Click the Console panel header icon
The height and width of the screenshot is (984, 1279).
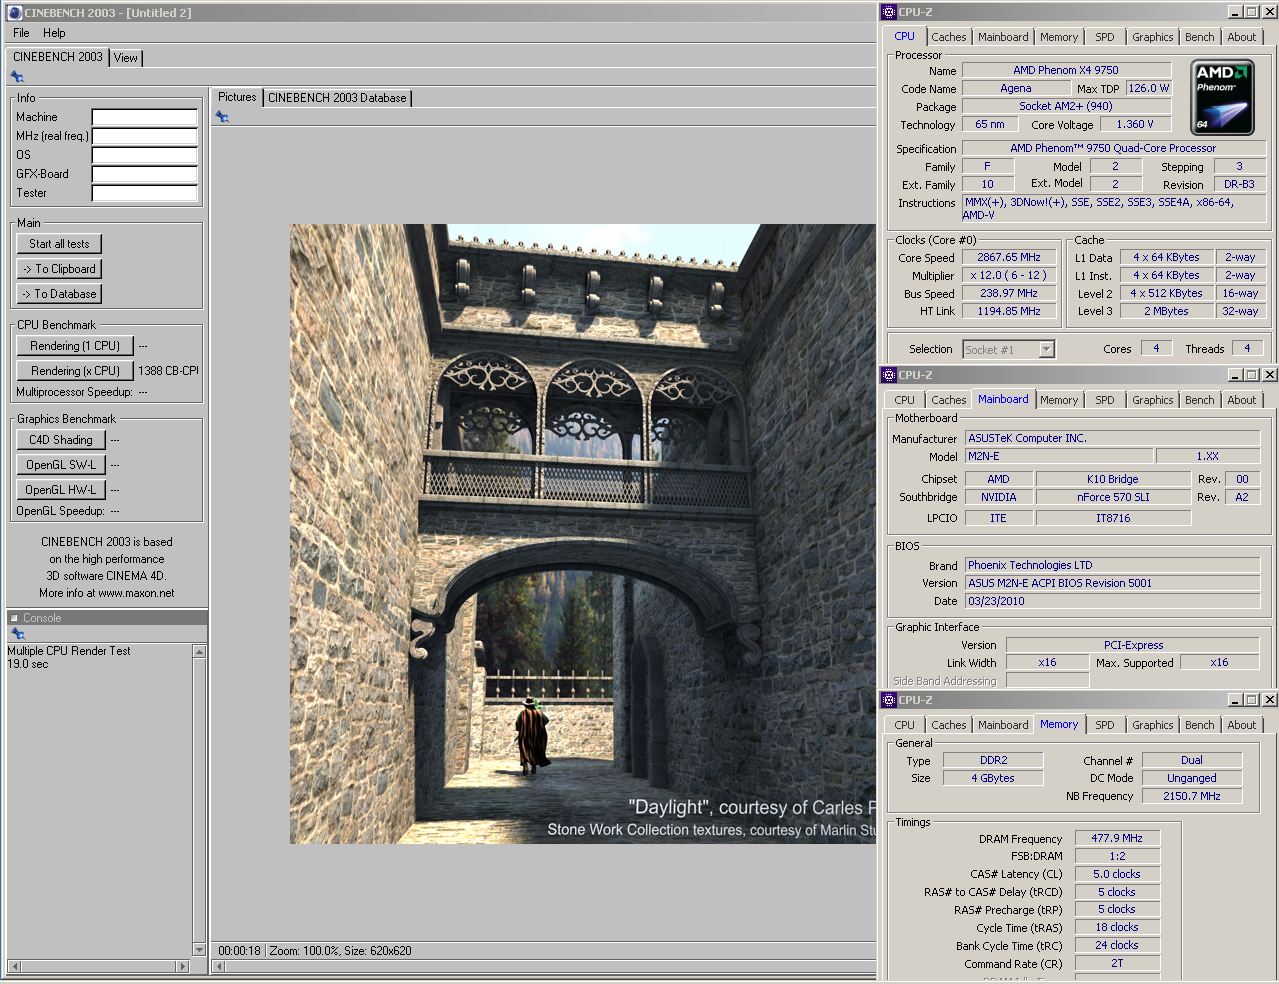pos(14,618)
